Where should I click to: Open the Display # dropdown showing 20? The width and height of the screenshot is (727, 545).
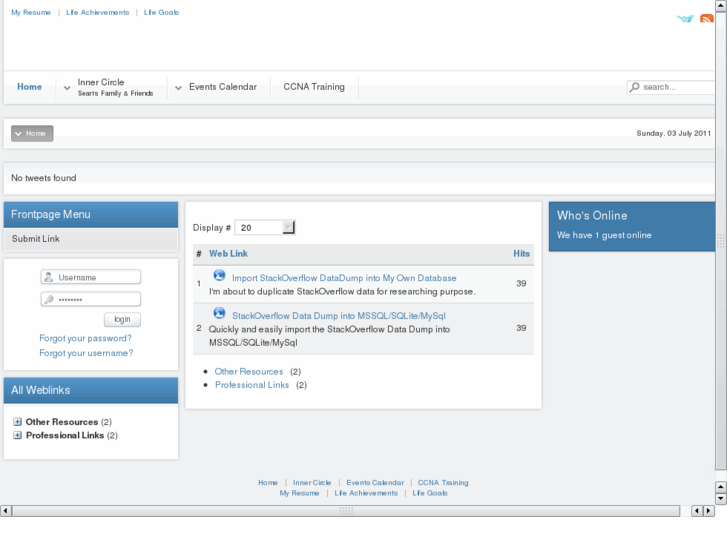coord(265,227)
